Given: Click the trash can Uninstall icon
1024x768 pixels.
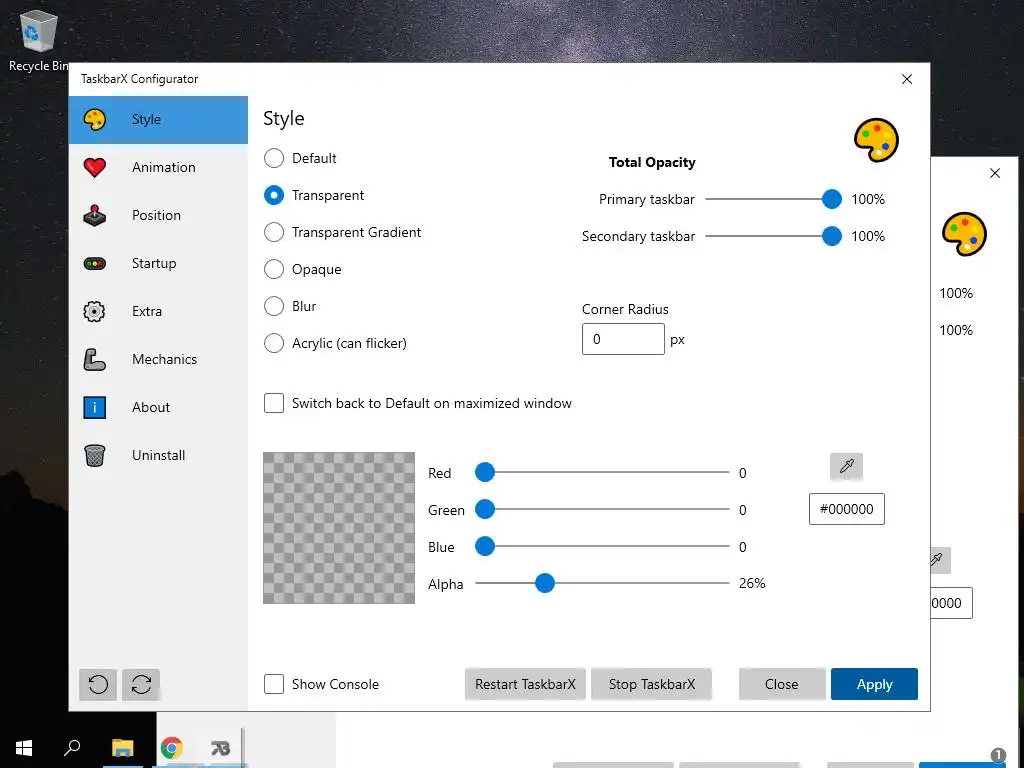Looking at the screenshot, I should pyautogui.click(x=95, y=455).
